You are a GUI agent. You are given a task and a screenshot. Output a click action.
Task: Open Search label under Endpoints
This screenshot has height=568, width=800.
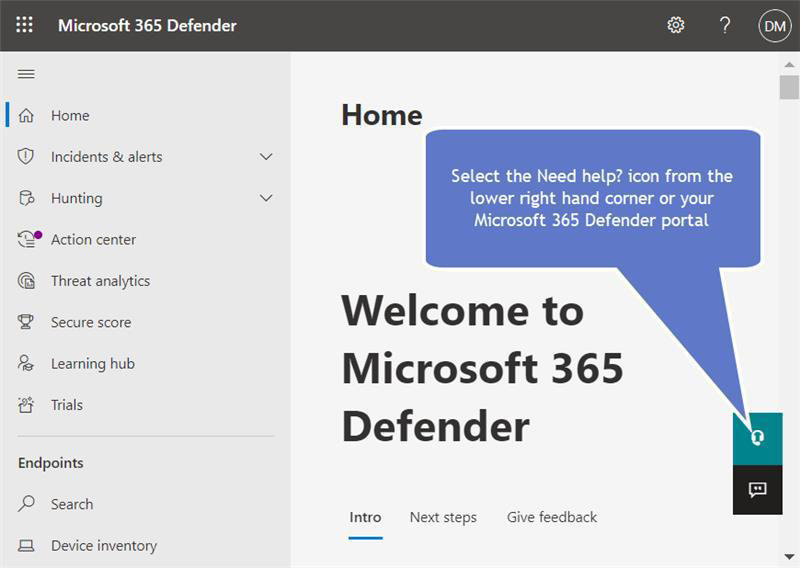[72, 504]
